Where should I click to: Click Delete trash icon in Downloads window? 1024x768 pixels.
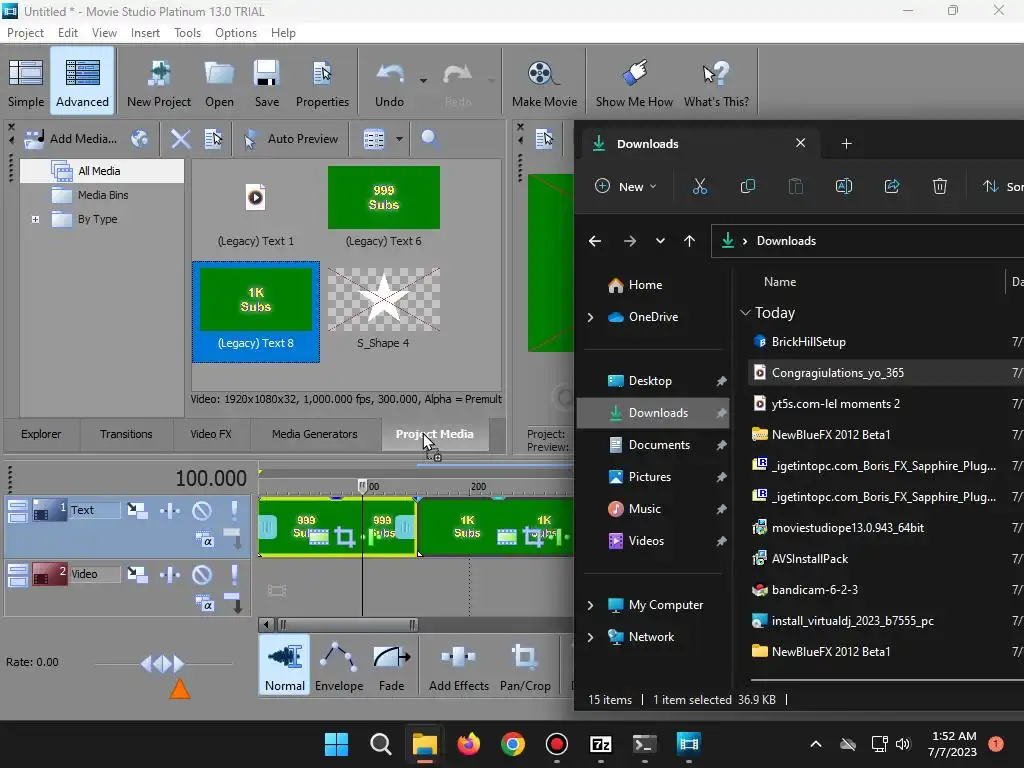(939, 187)
